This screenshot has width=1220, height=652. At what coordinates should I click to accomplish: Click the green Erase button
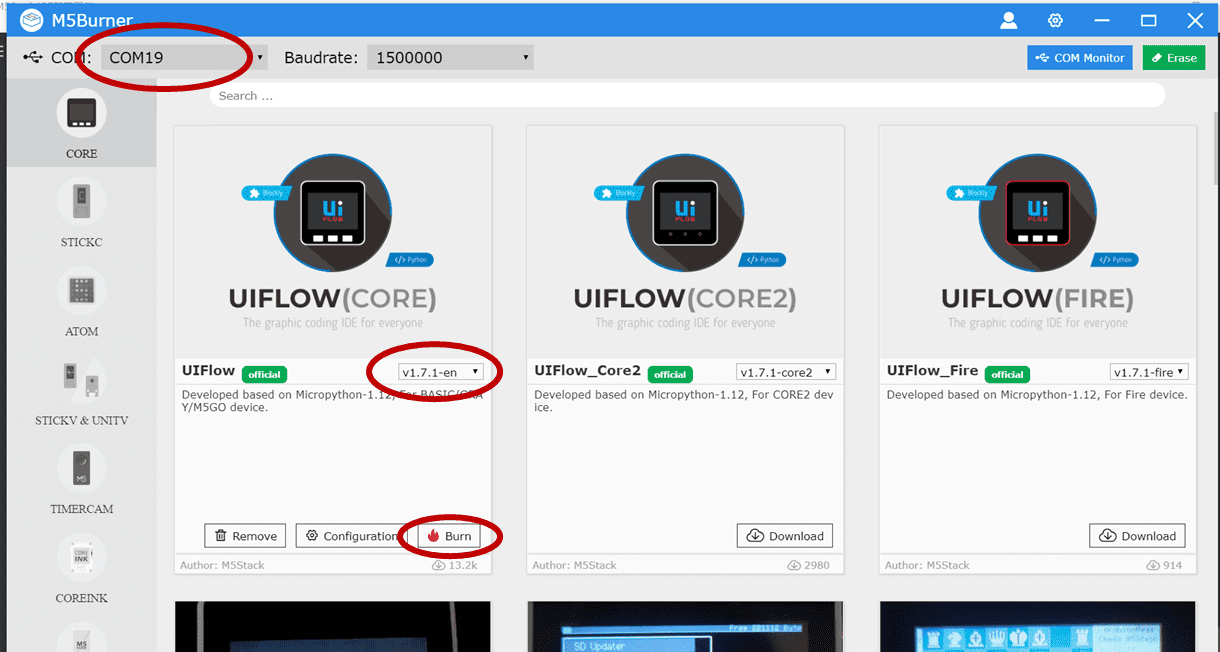[1174, 58]
